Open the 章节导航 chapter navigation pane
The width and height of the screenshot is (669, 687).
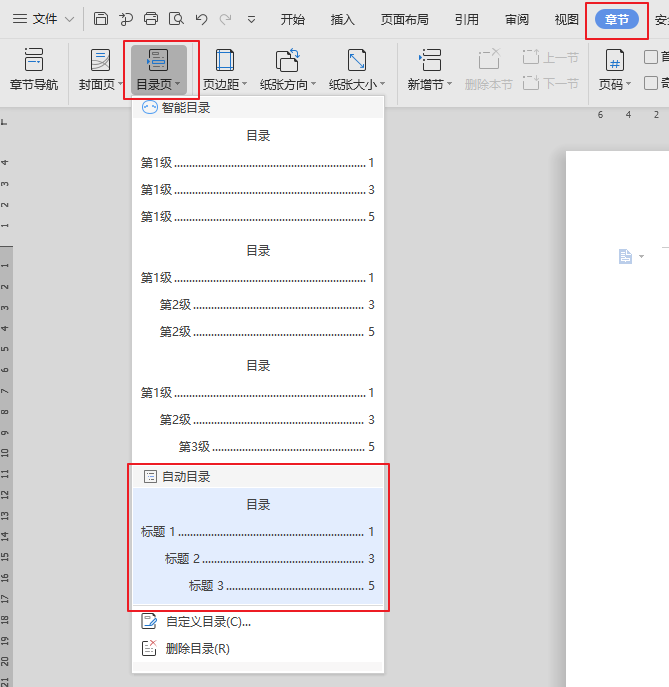coord(33,70)
